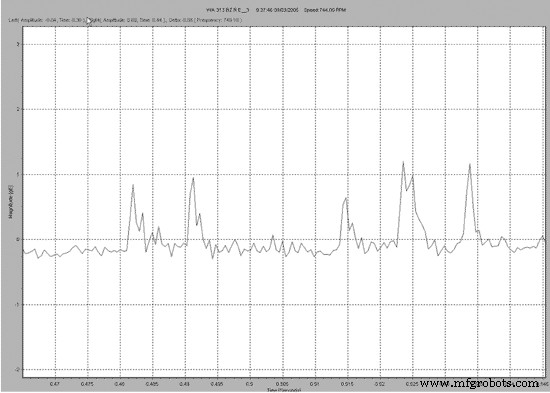The width and height of the screenshot is (550, 393).
Task: Click the Left cursor amplitude readout
Action: pyautogui.click(x=46, y=20)
